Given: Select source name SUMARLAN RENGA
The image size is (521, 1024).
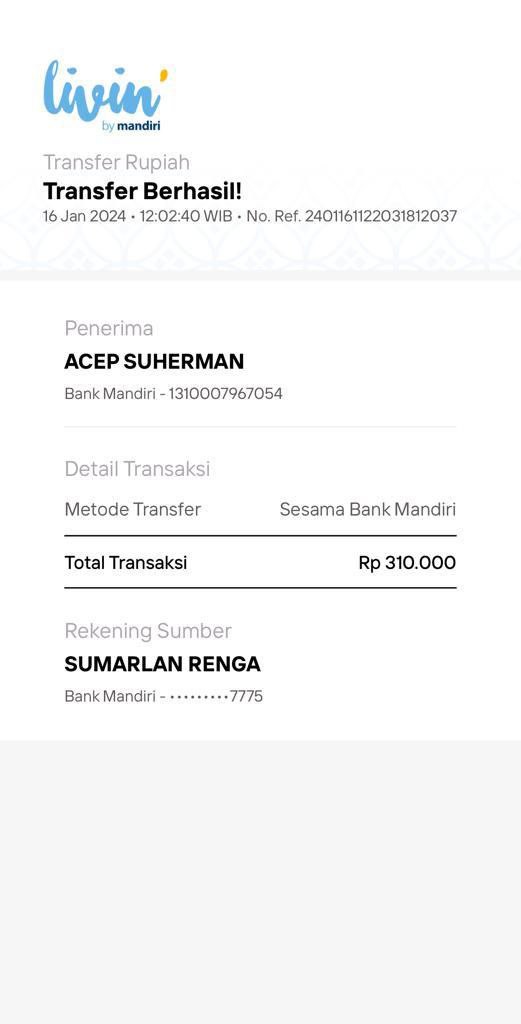Looking at the screenshot, I should tap(162, 664).
